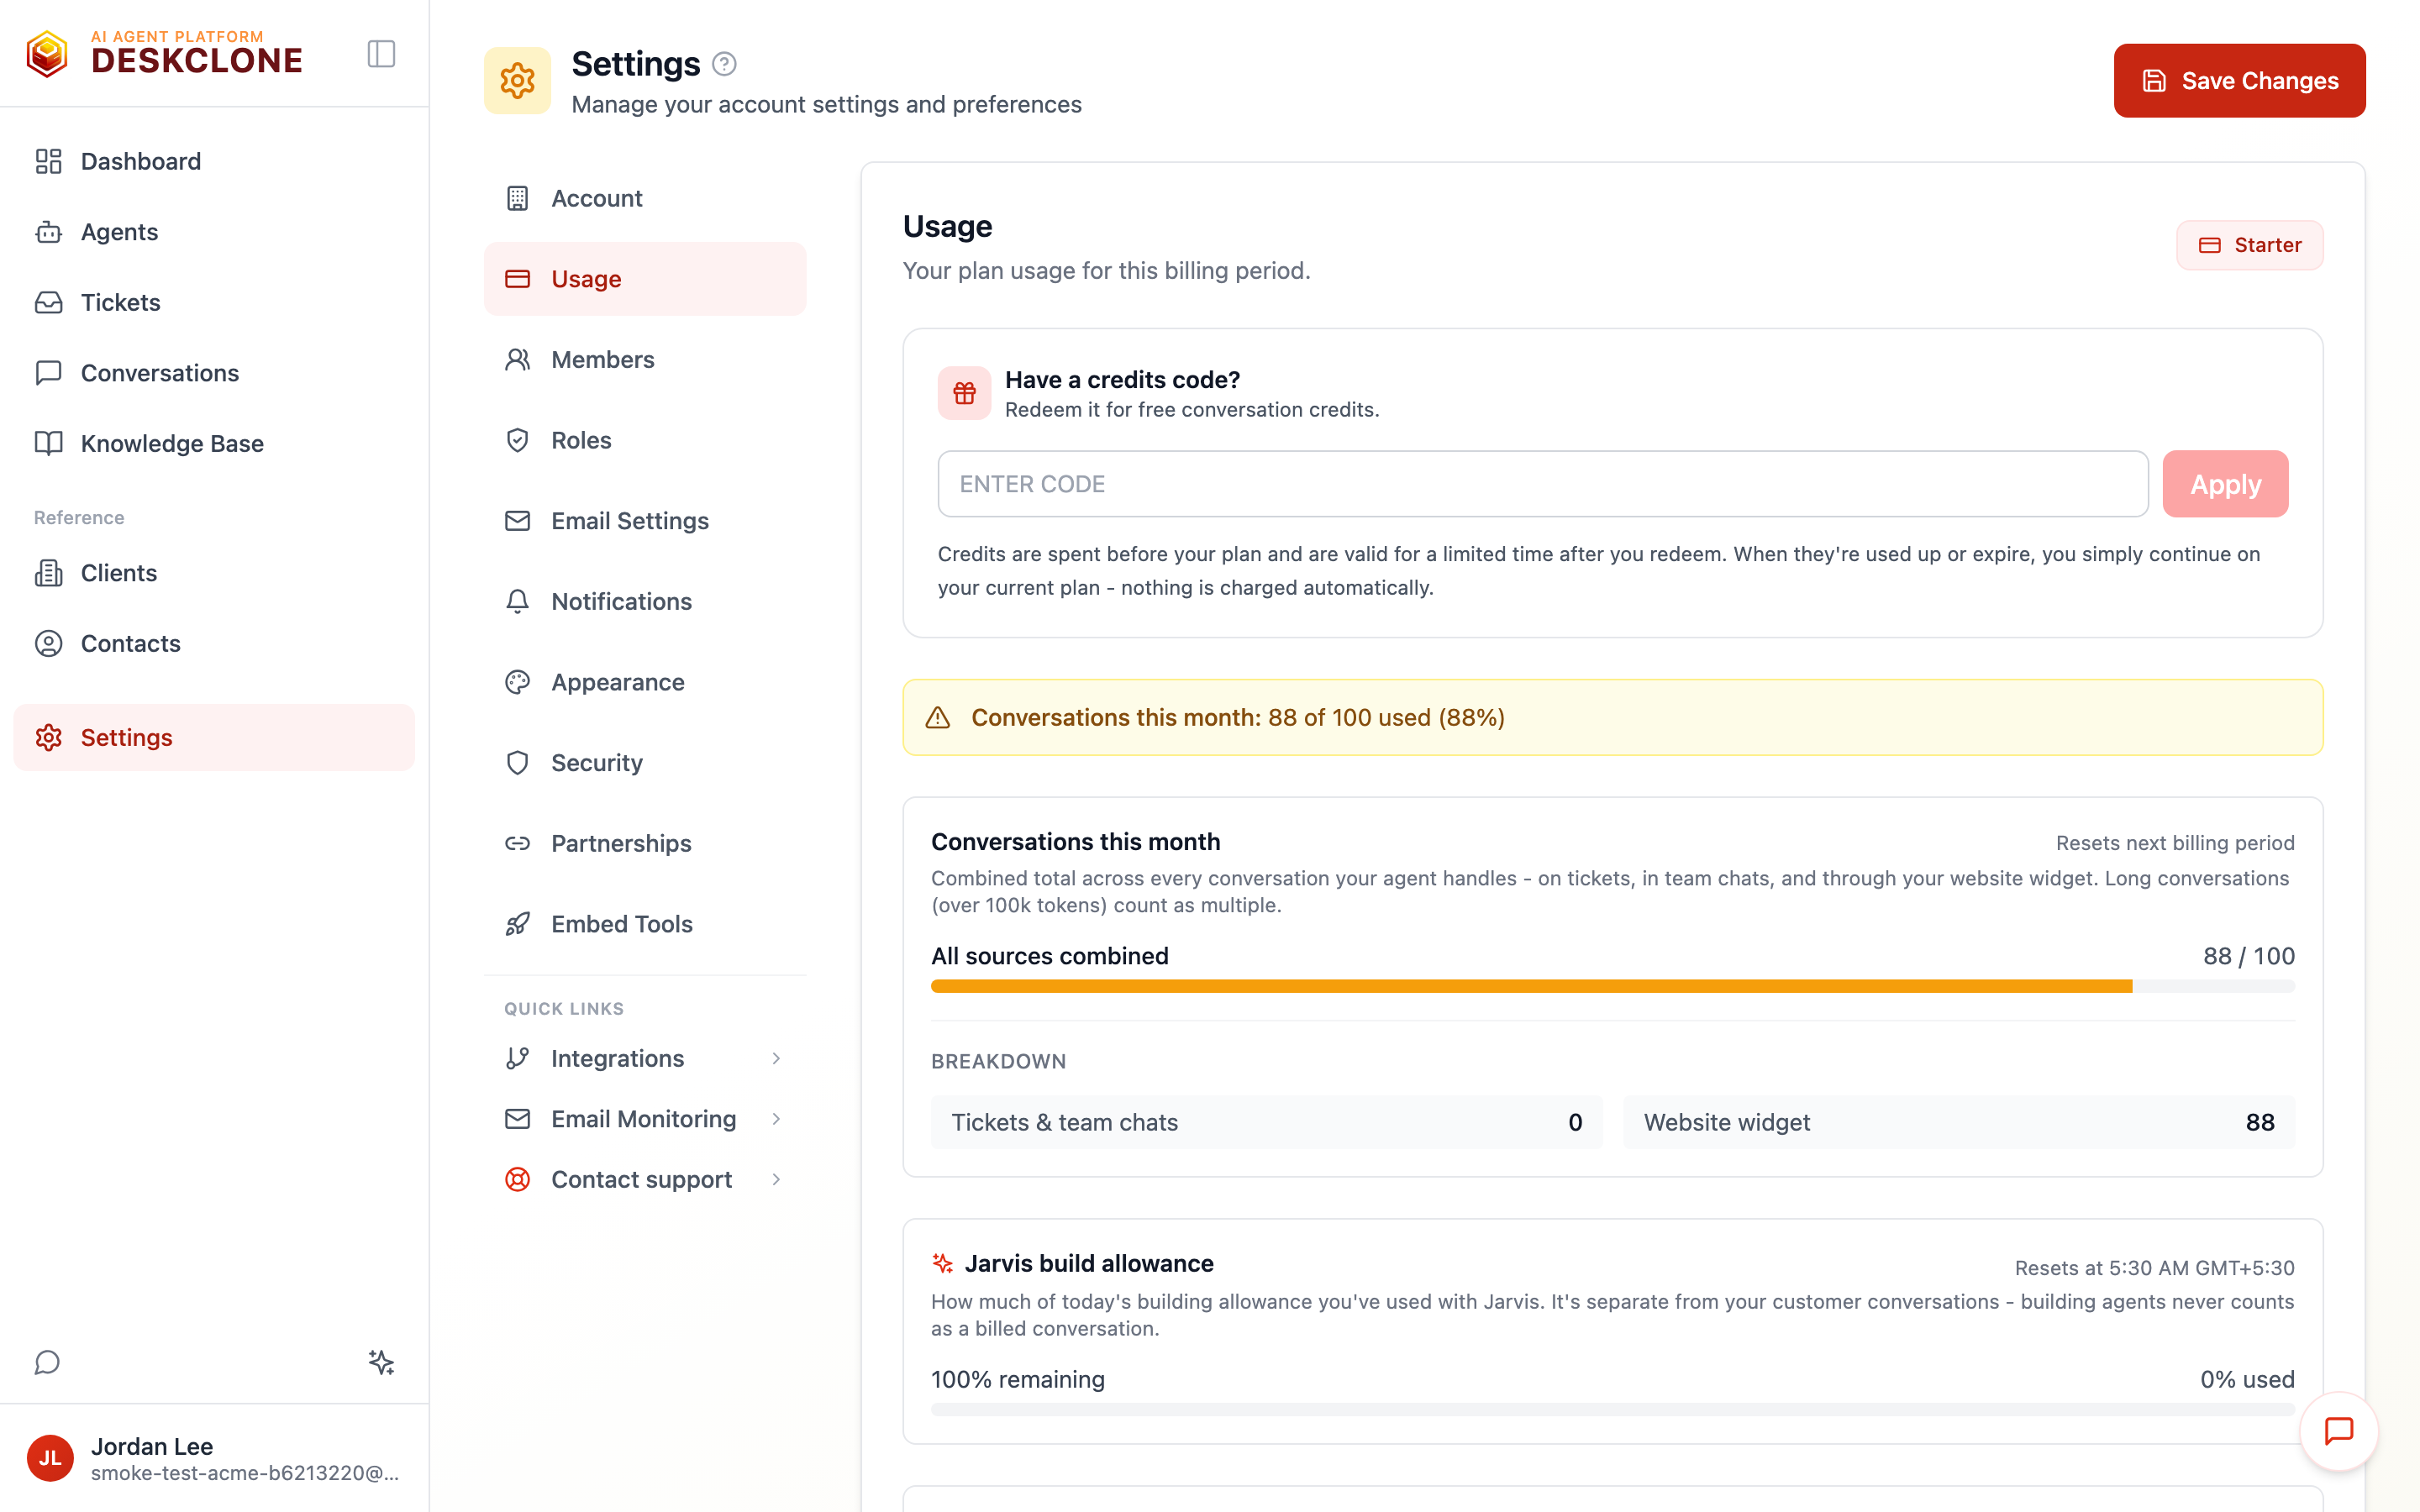Image resolution: width=2420 pixels, height=1512 pixels.
Task: Switch to the Security settings tab
Action: click(645, 763)
